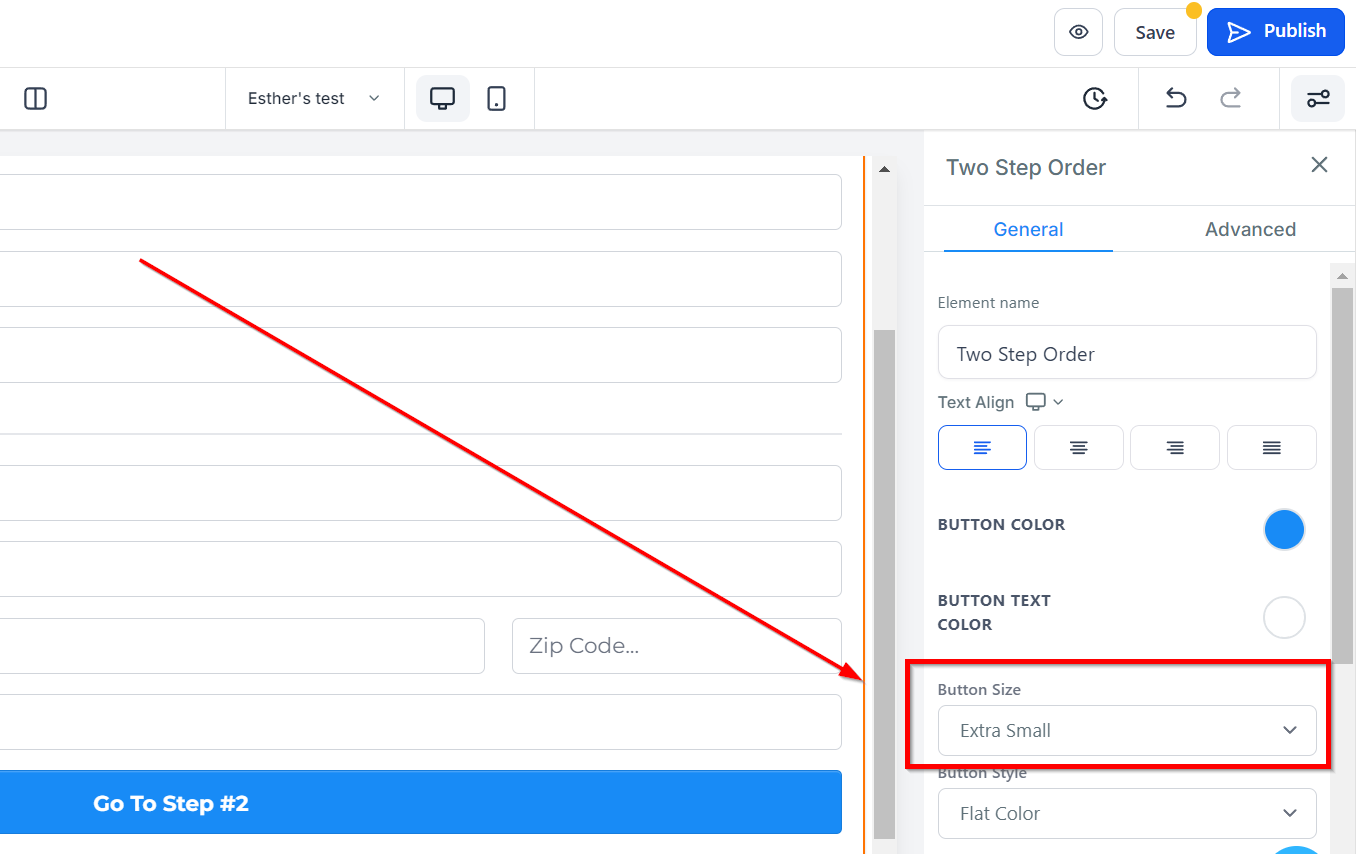Align text center
Screen dimensions: 1356x854
(x=1079, y=448)
